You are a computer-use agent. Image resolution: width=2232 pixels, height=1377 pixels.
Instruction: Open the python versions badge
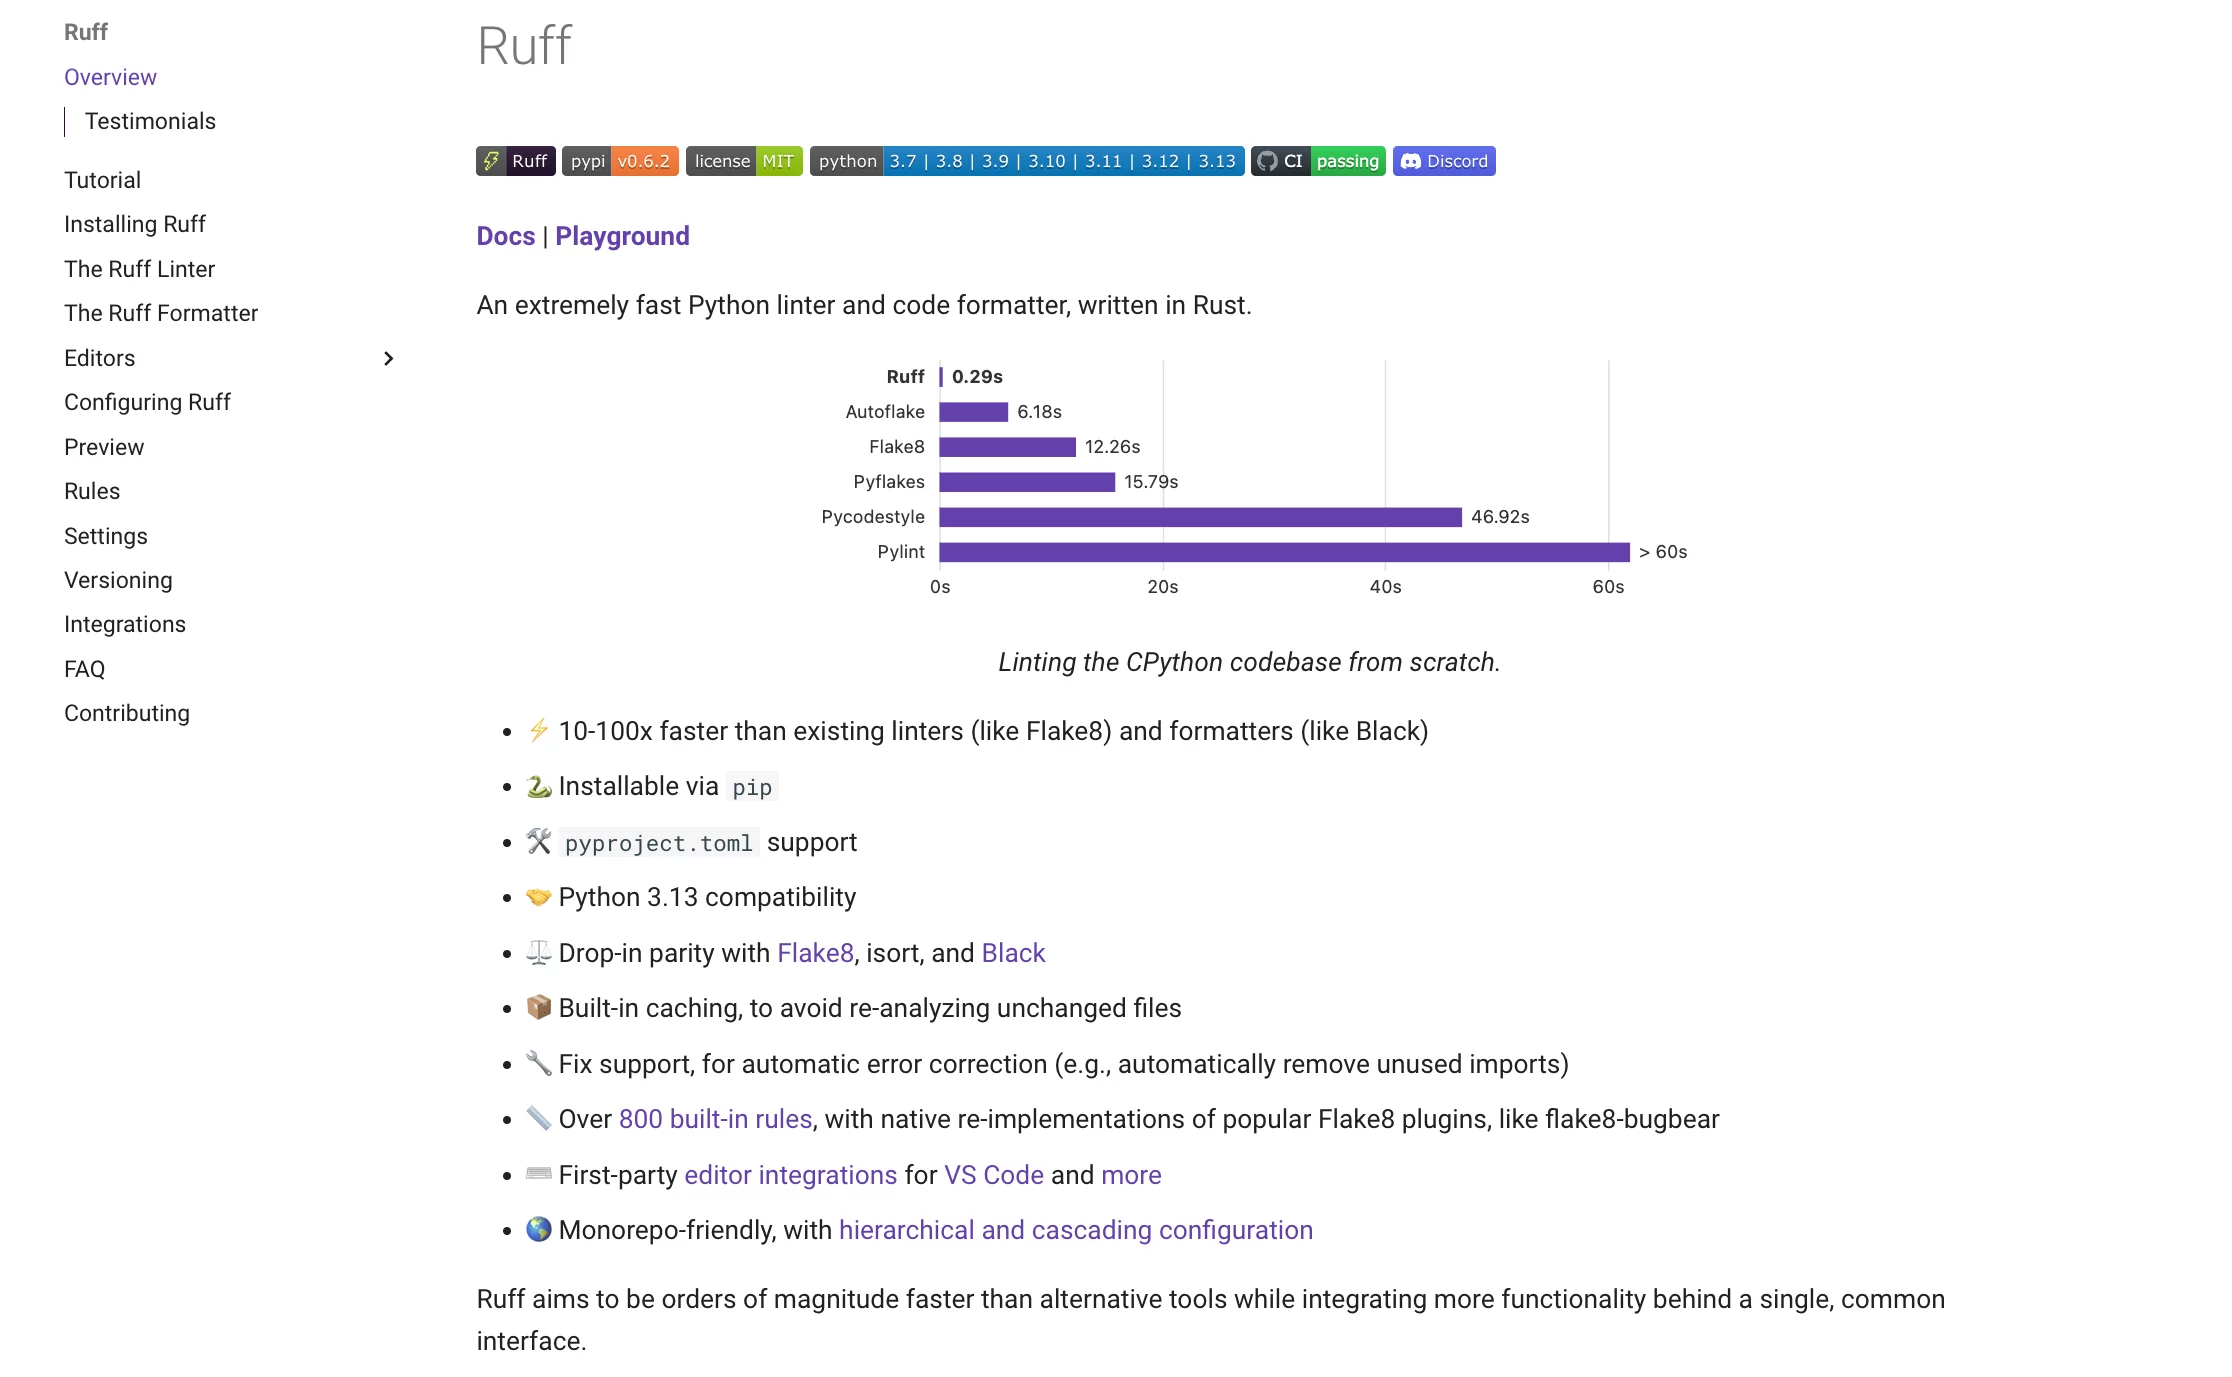(1027, 161)
